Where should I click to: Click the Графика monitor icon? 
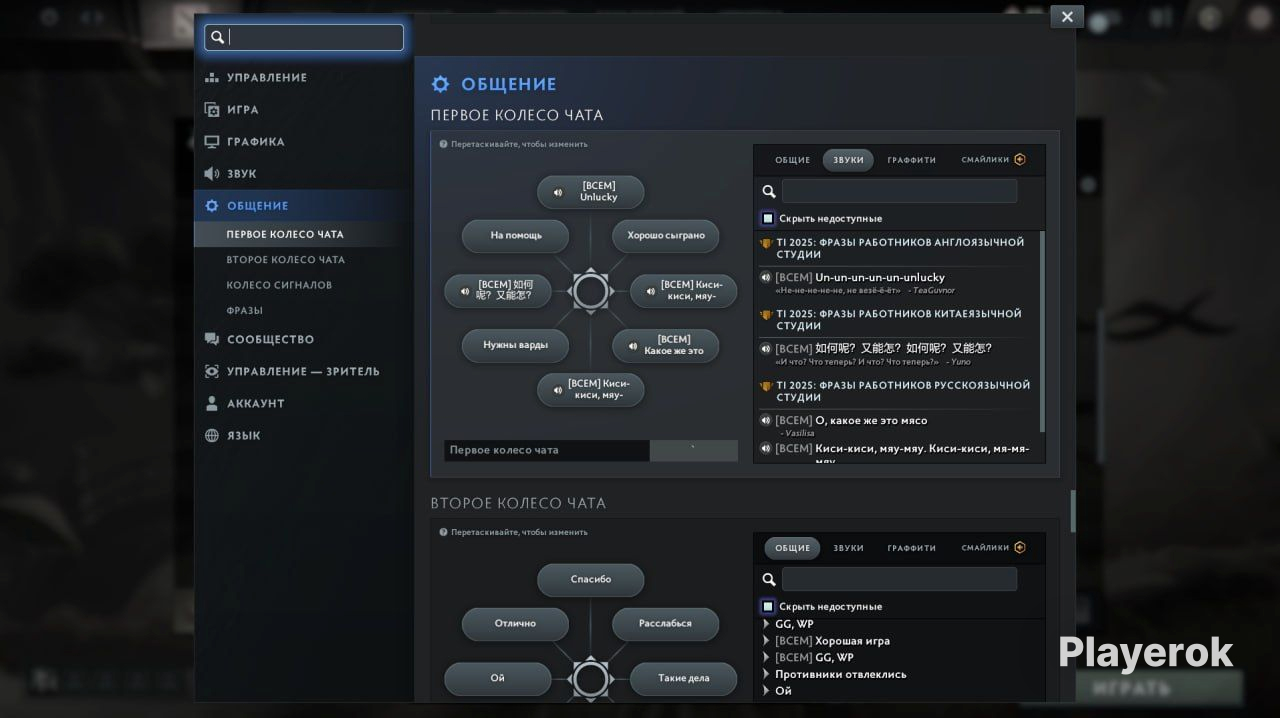tap(212, 142)
